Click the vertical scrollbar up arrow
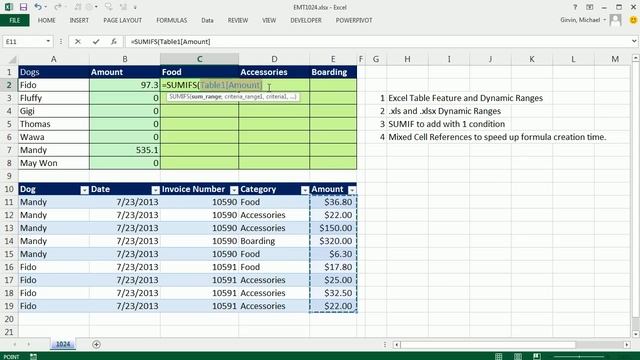Viewport: 640px width, 360px height. [x=636, y=59]
